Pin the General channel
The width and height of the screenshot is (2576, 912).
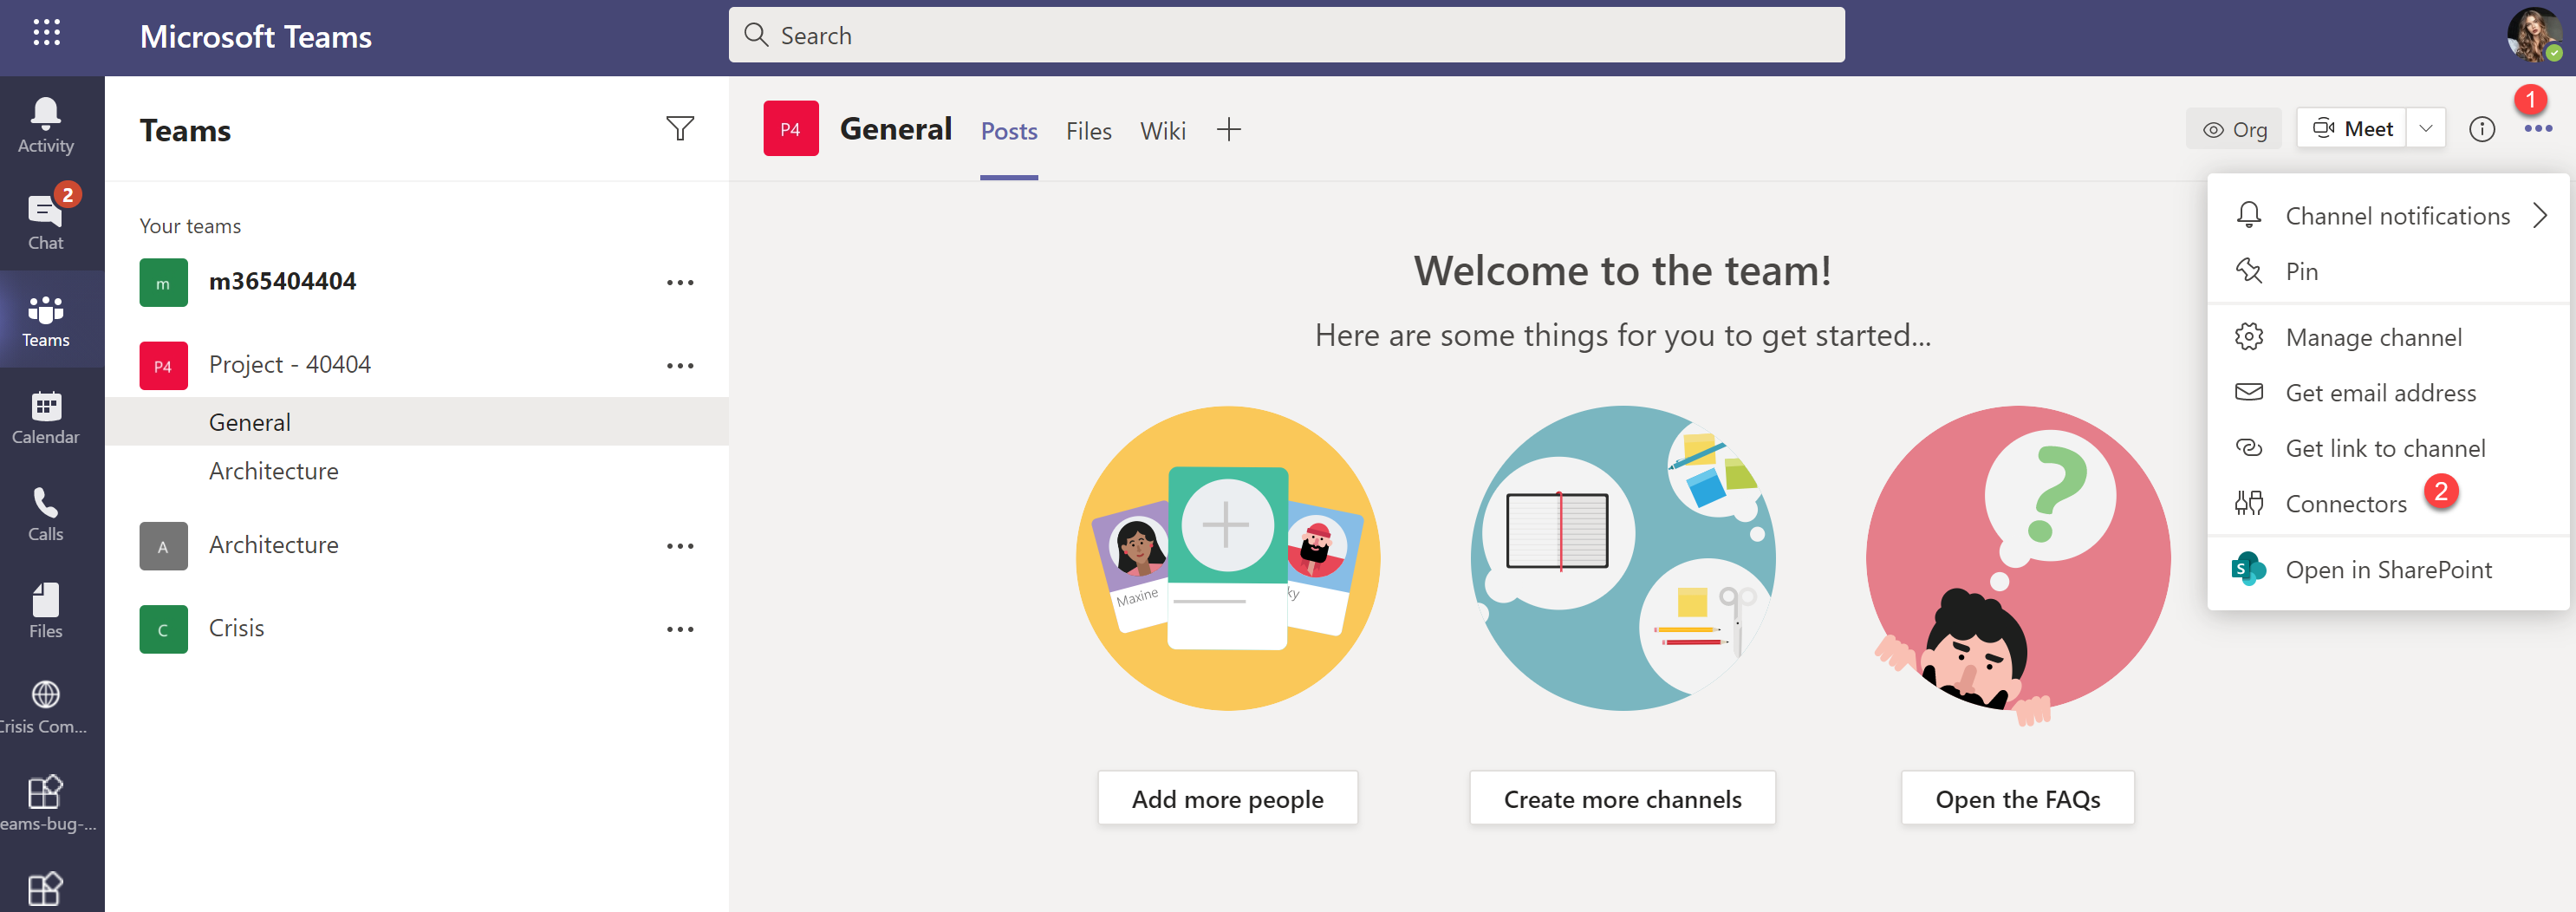[2302, 271]
